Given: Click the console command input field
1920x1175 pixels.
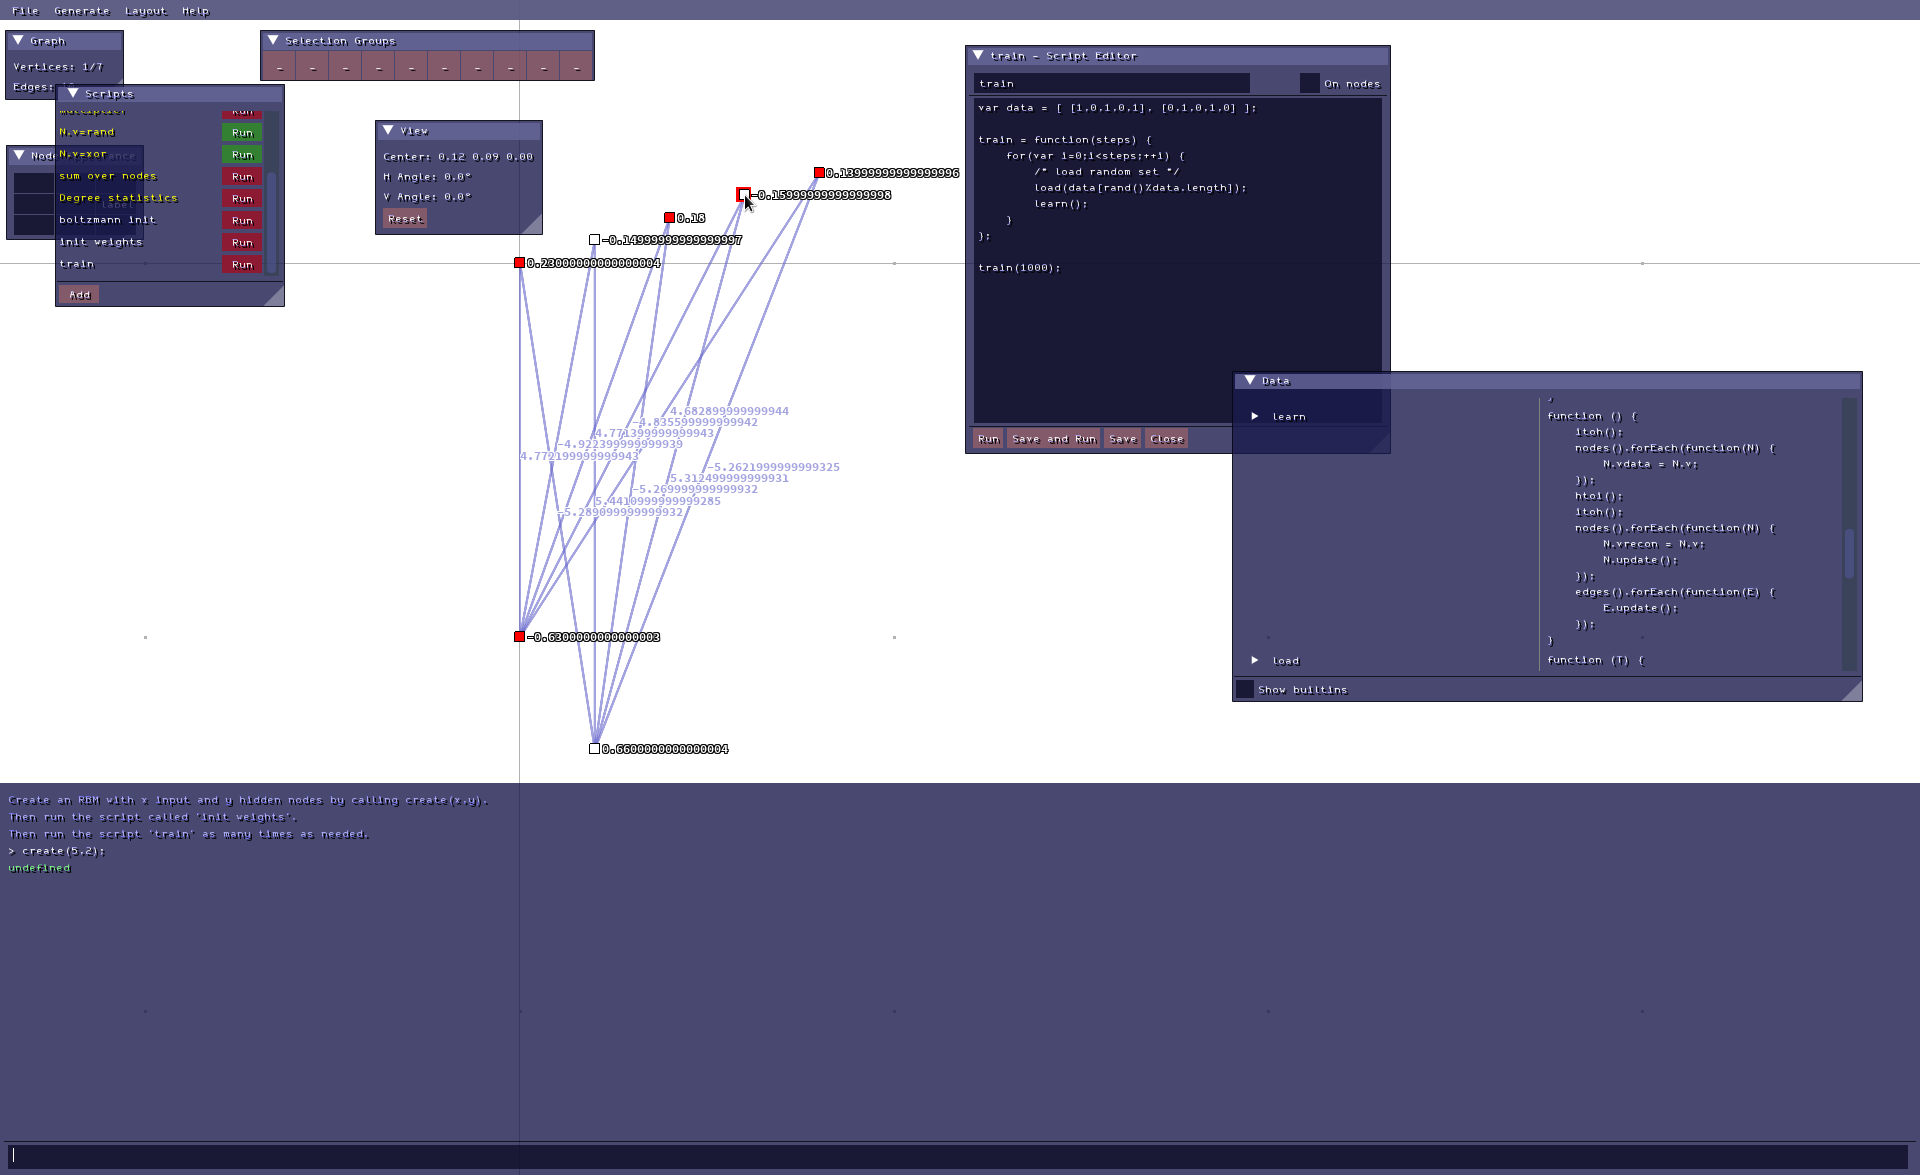Looking at the screenshot, I should [x=960, y=1156].
